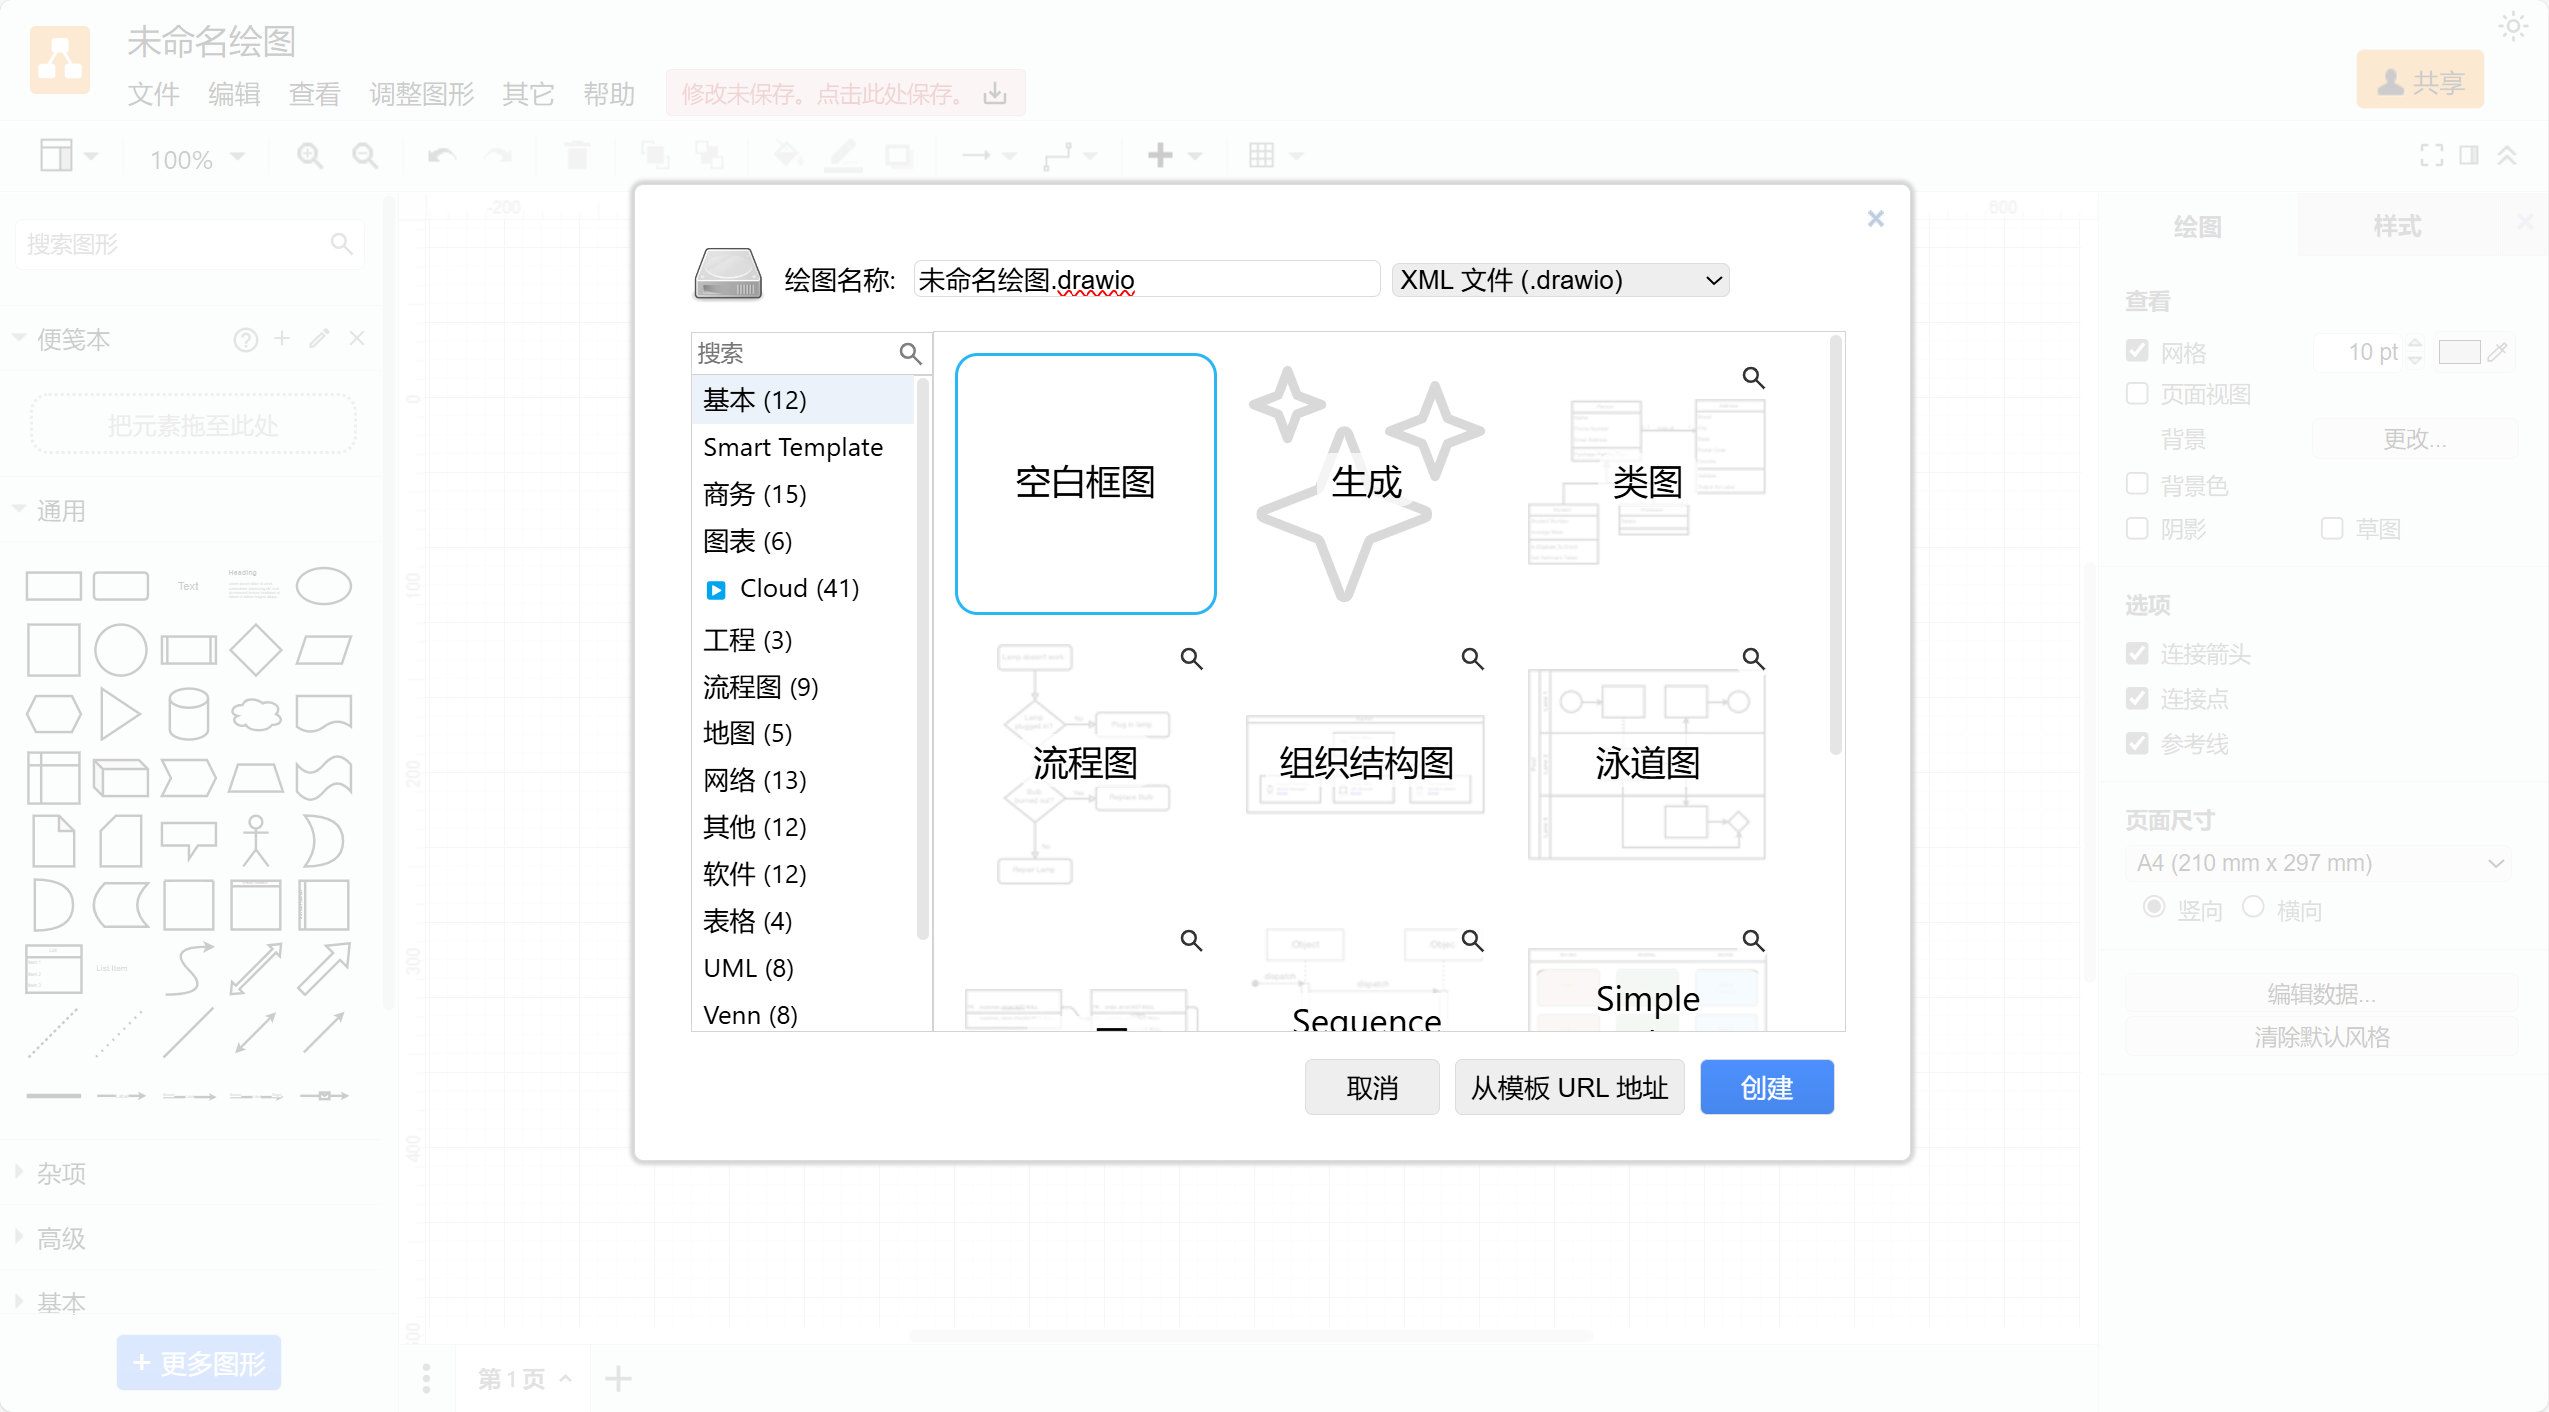Click the grid color swatch
The width and height of the screenshot is (2549, 1412).
point(2458,352)
